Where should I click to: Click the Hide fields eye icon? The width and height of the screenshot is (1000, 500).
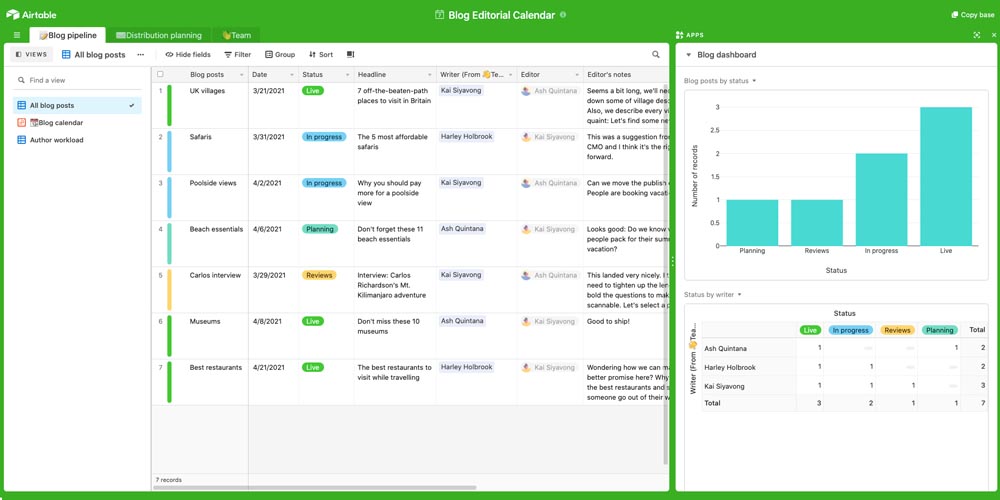[x=169, y=55]
